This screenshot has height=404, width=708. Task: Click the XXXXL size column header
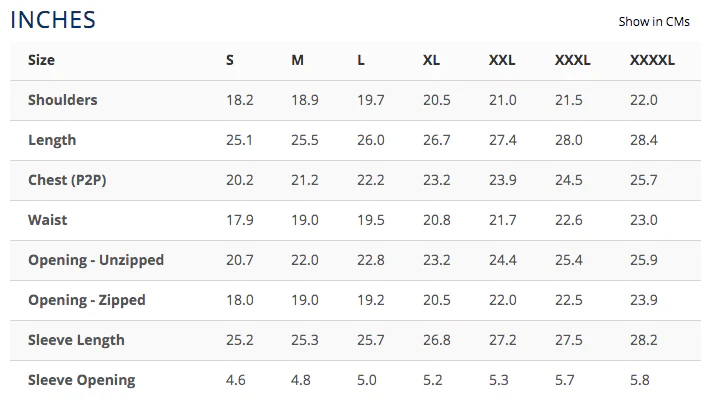click(x=652, y=60)
